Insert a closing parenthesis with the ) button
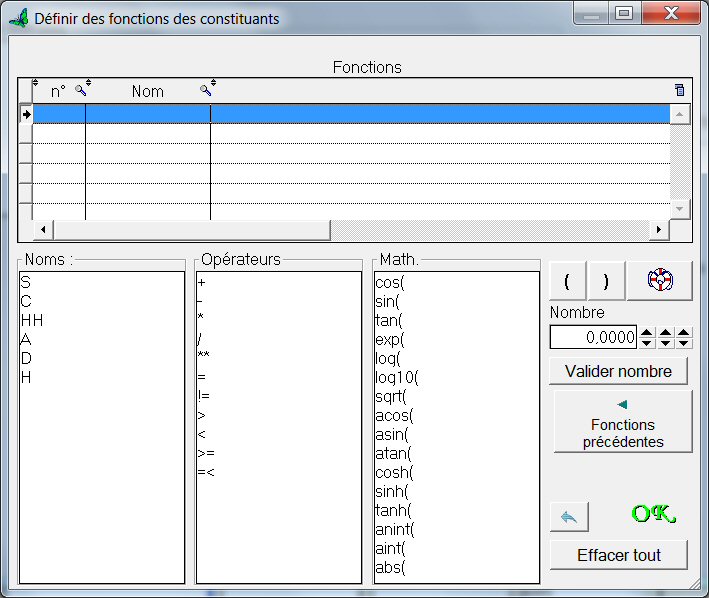The width and height of the screenshot is (709, 598). [x=606, y=281]
